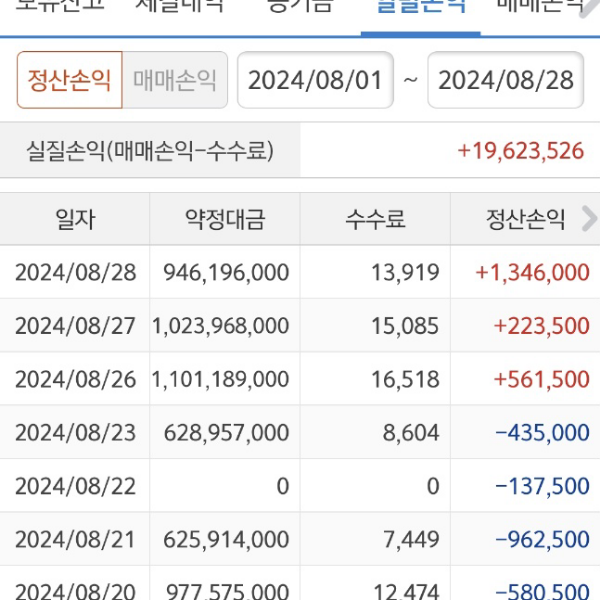This screenshot has width=600, height=600.
Task: Switch to the 증거금 tab
Action: pyautogui.click(x=300, y=6)
